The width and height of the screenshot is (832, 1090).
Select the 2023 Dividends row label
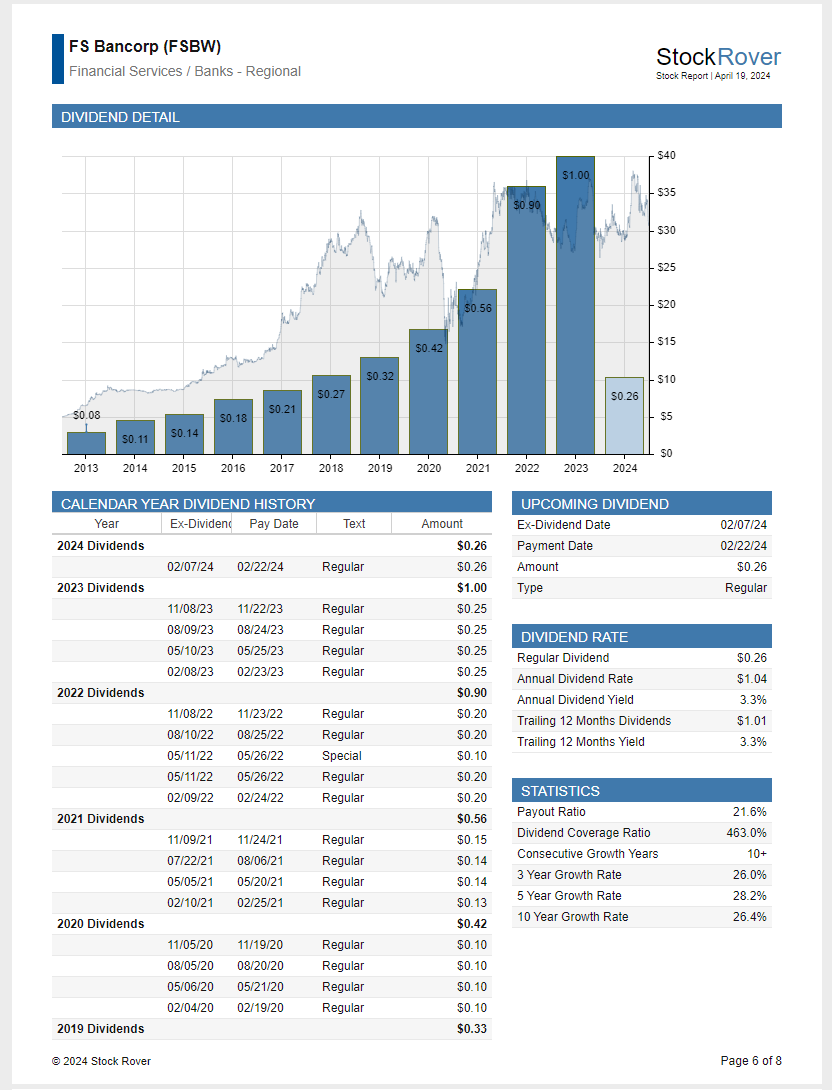click(101, 587)
